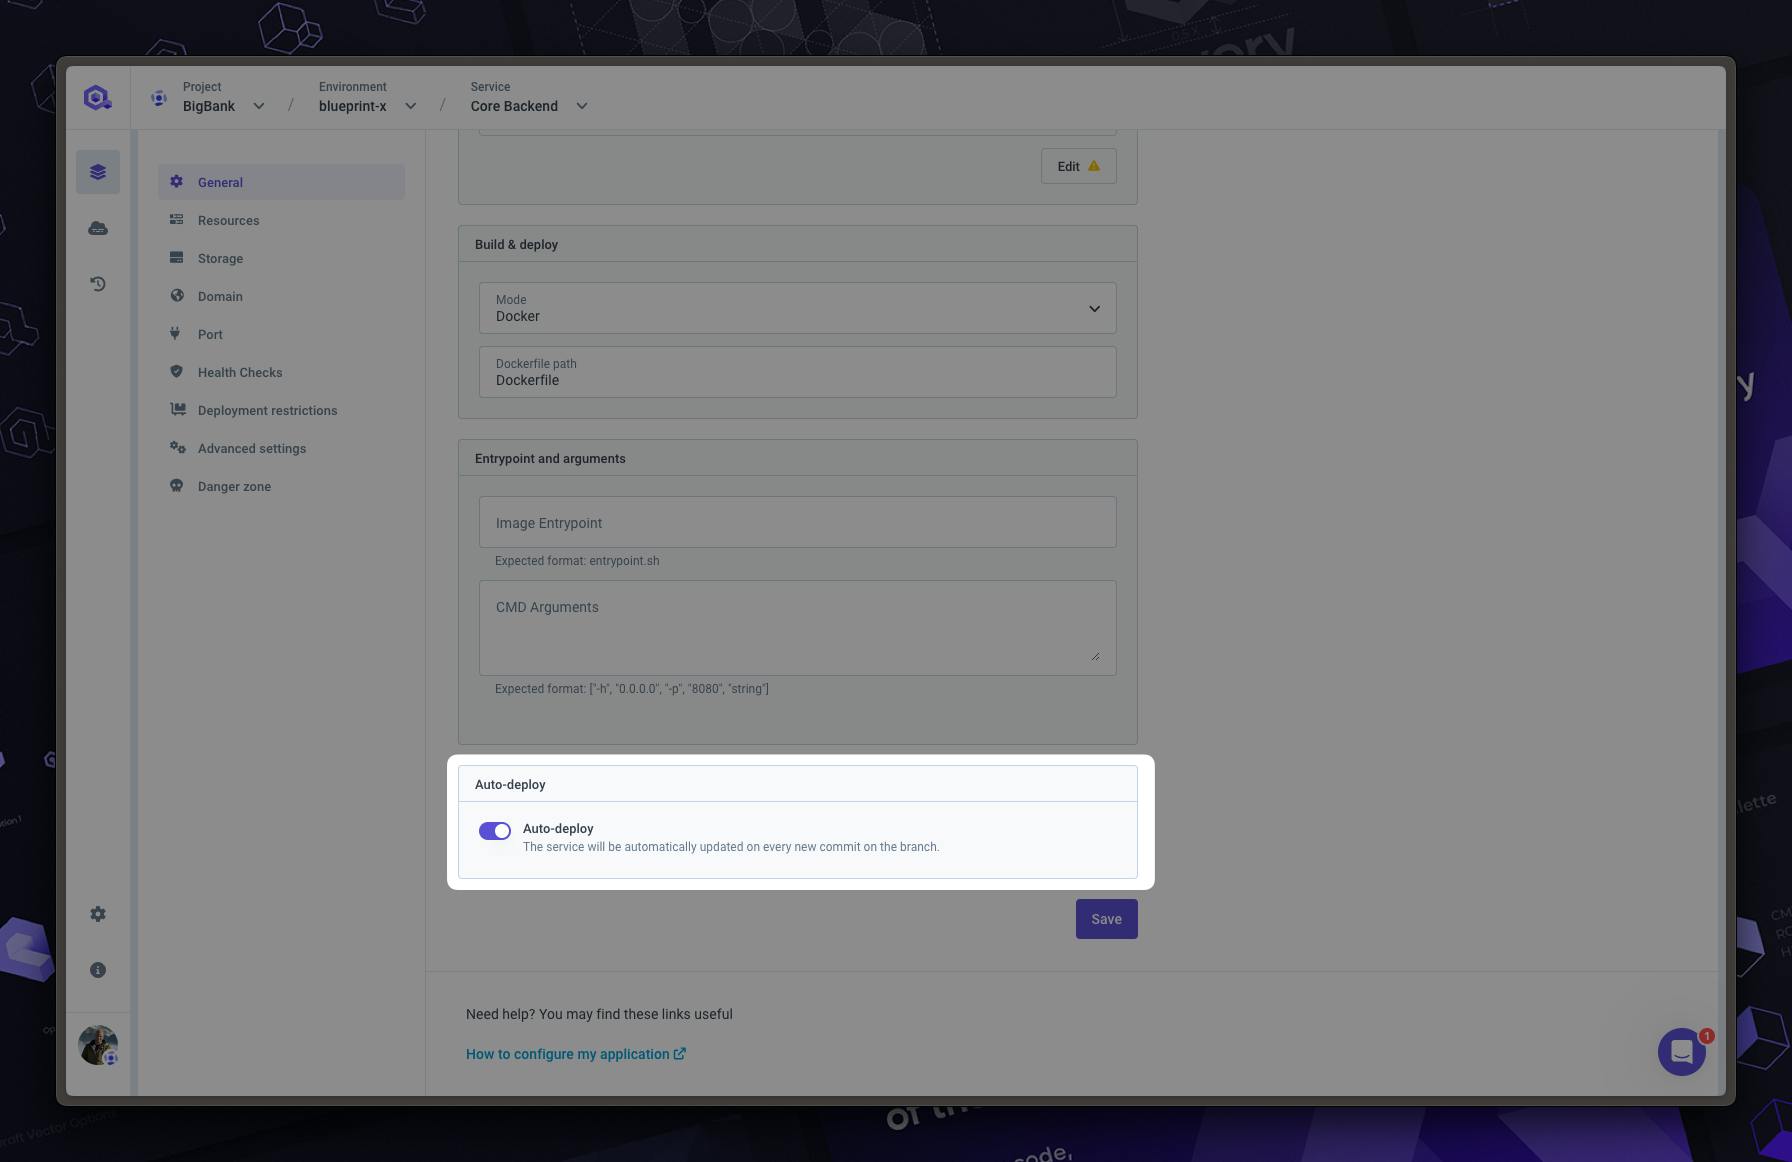
Task: Open the Danger zone page
Action: point(281,486)
